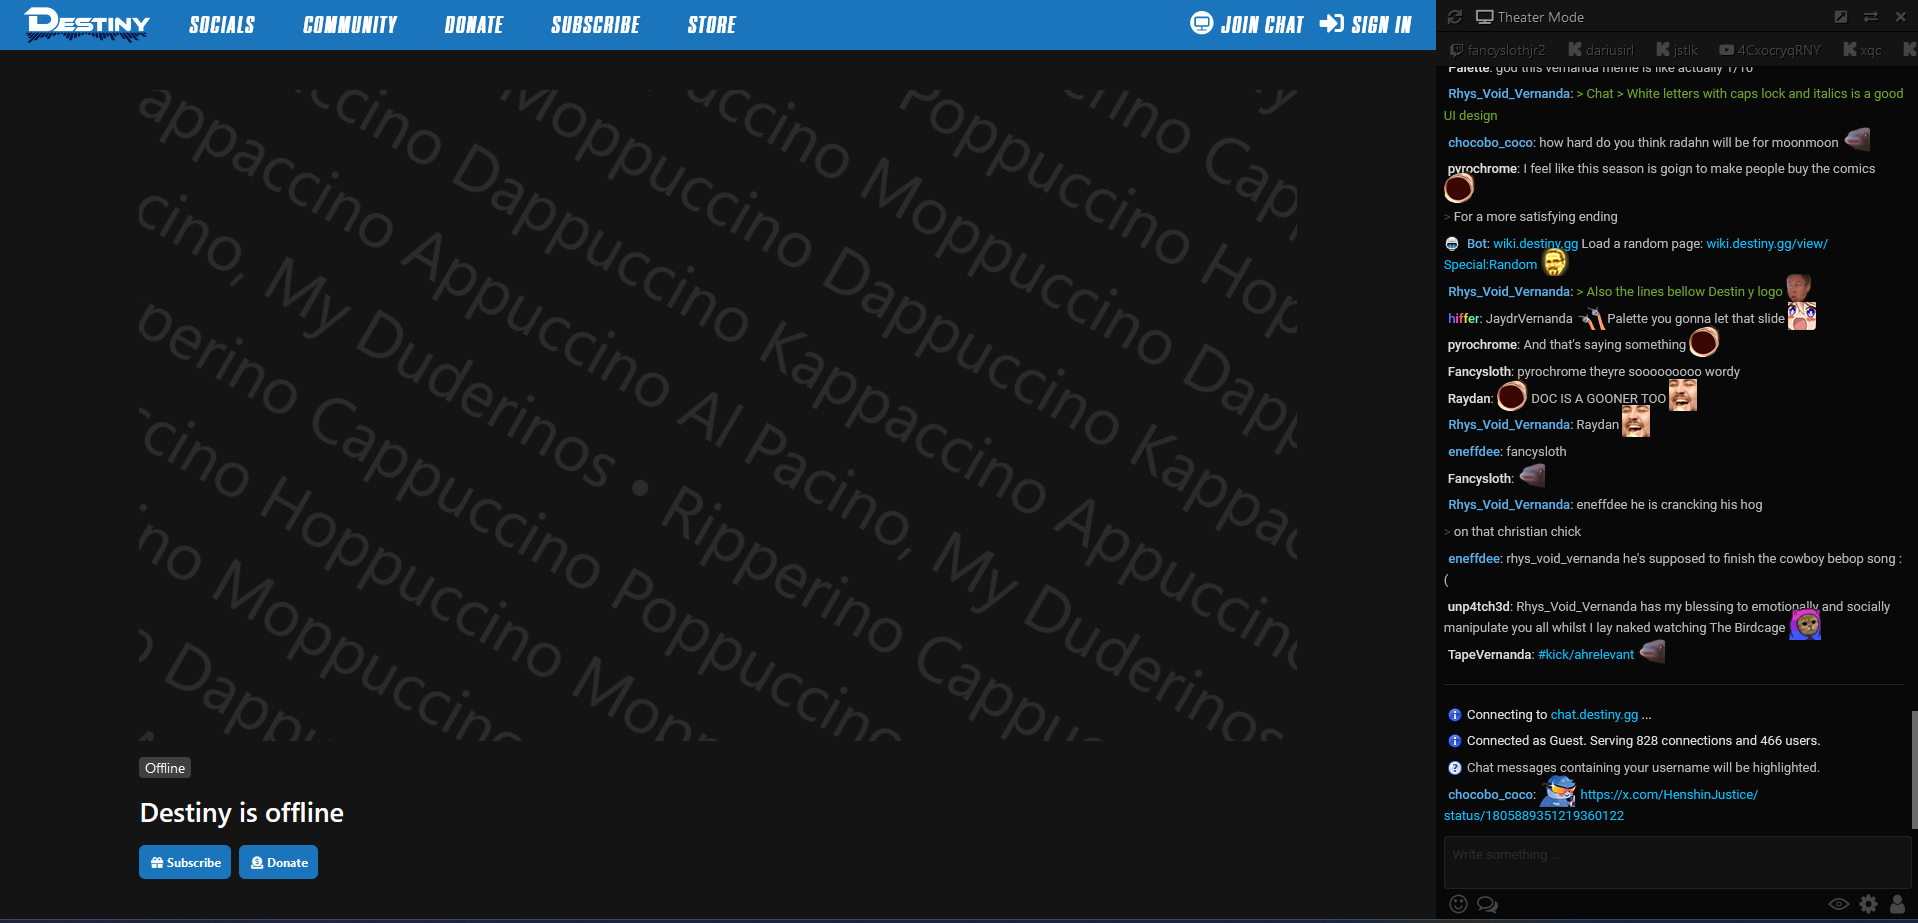This screenshot has width=1918, height=923.
Task: Click the hammer emote after JaydrVernanda
Action: click(x=1591, y=318)
